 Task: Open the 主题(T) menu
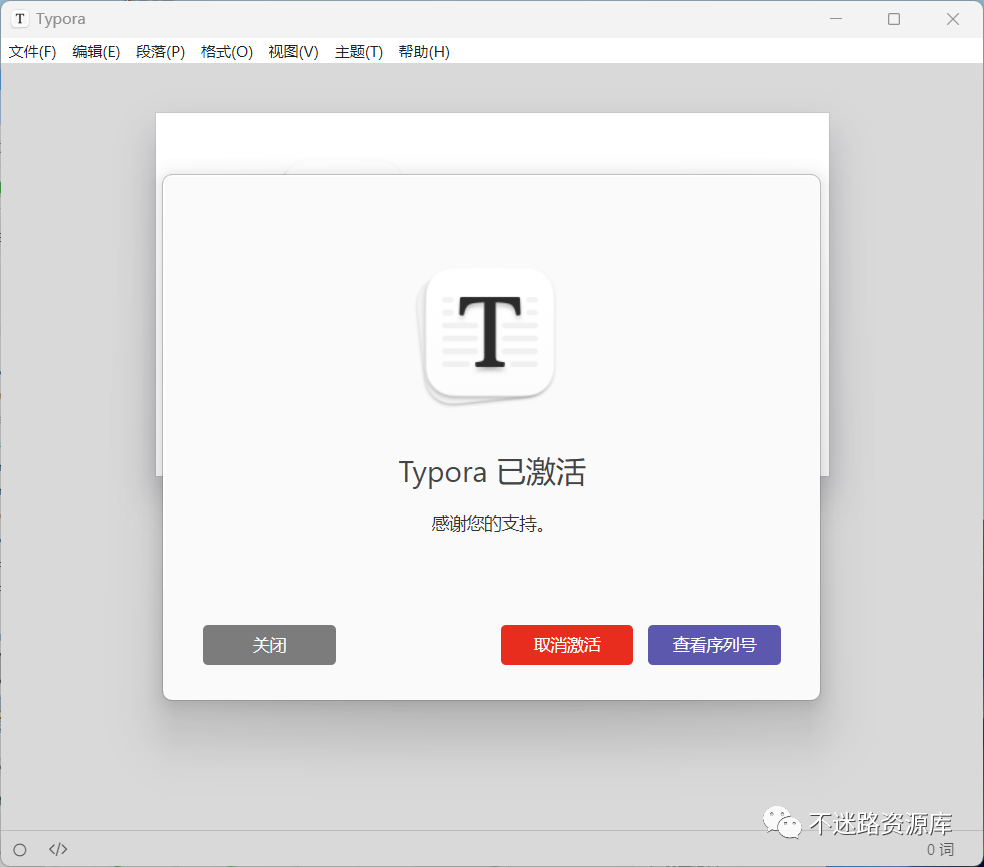[x=358, y=51]
